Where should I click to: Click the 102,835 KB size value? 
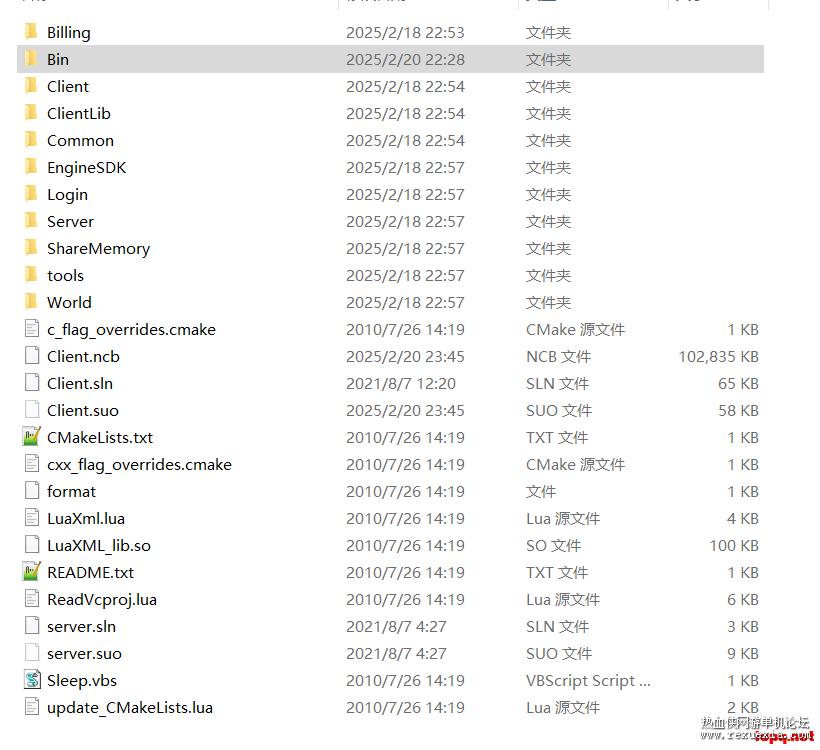[x=719, y=356]
